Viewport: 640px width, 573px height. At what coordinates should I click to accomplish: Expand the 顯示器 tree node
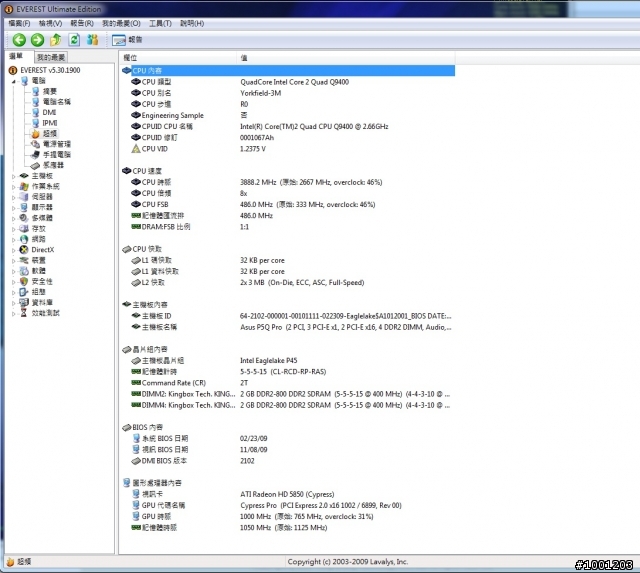[x=13, y=208]
